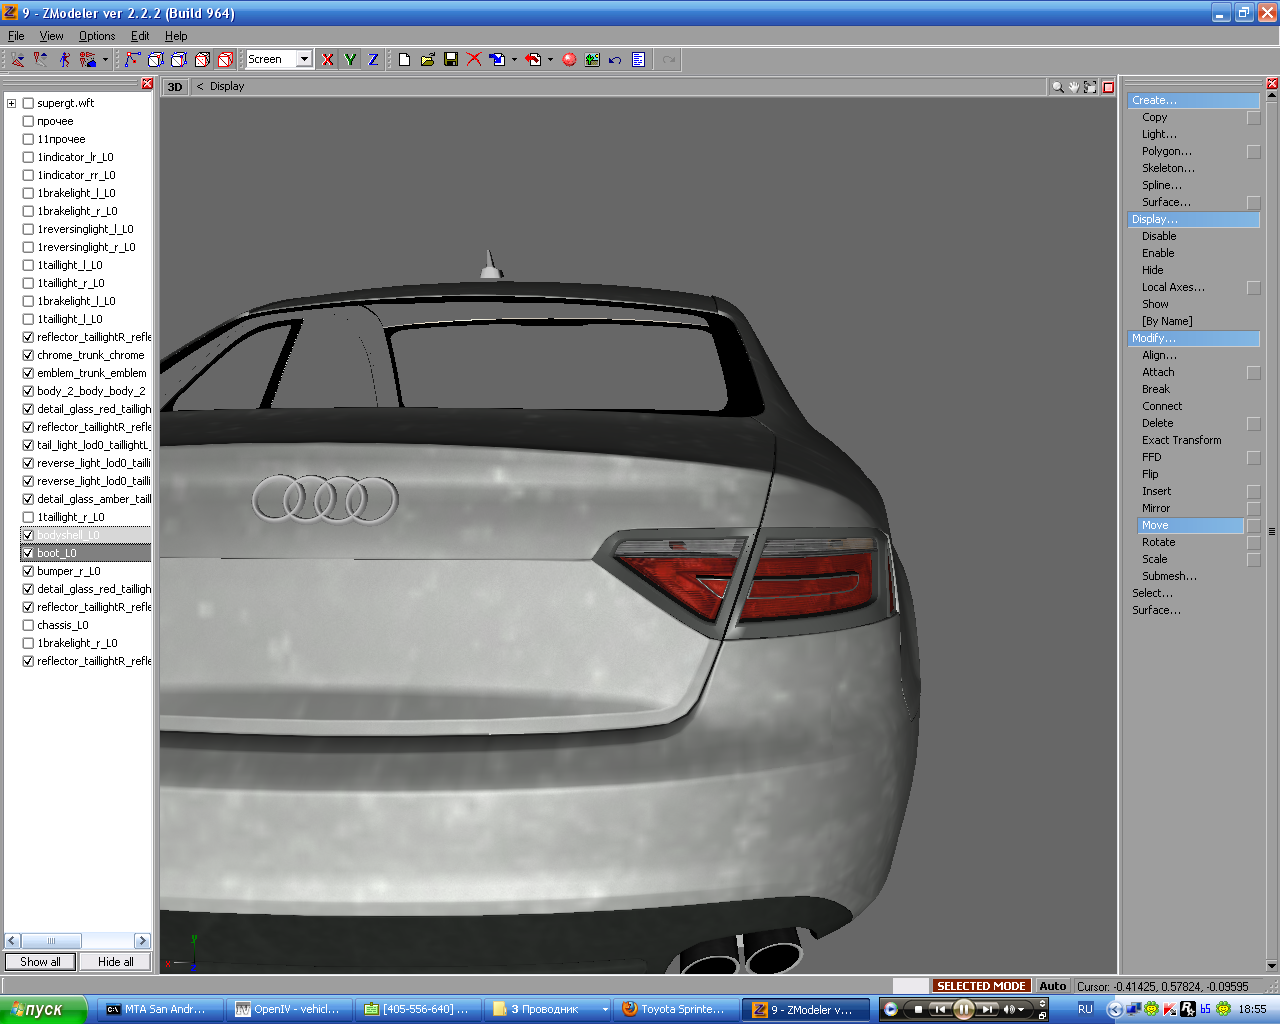The image size is (1280, 1024).
Task: Open the Screen axis-mode dropdown
Action: click(304, 59)
